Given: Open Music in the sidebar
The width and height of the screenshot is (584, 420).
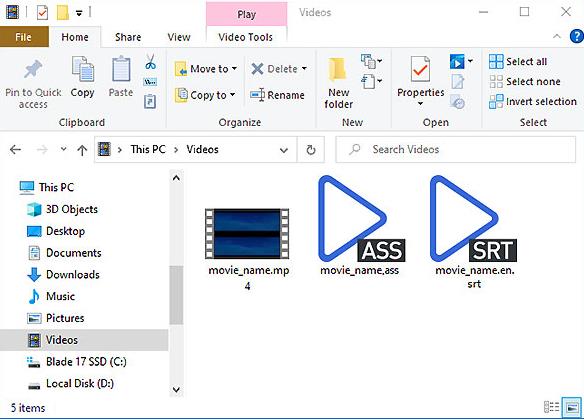Looking at the screenshot, I should (x=51, y=296).
